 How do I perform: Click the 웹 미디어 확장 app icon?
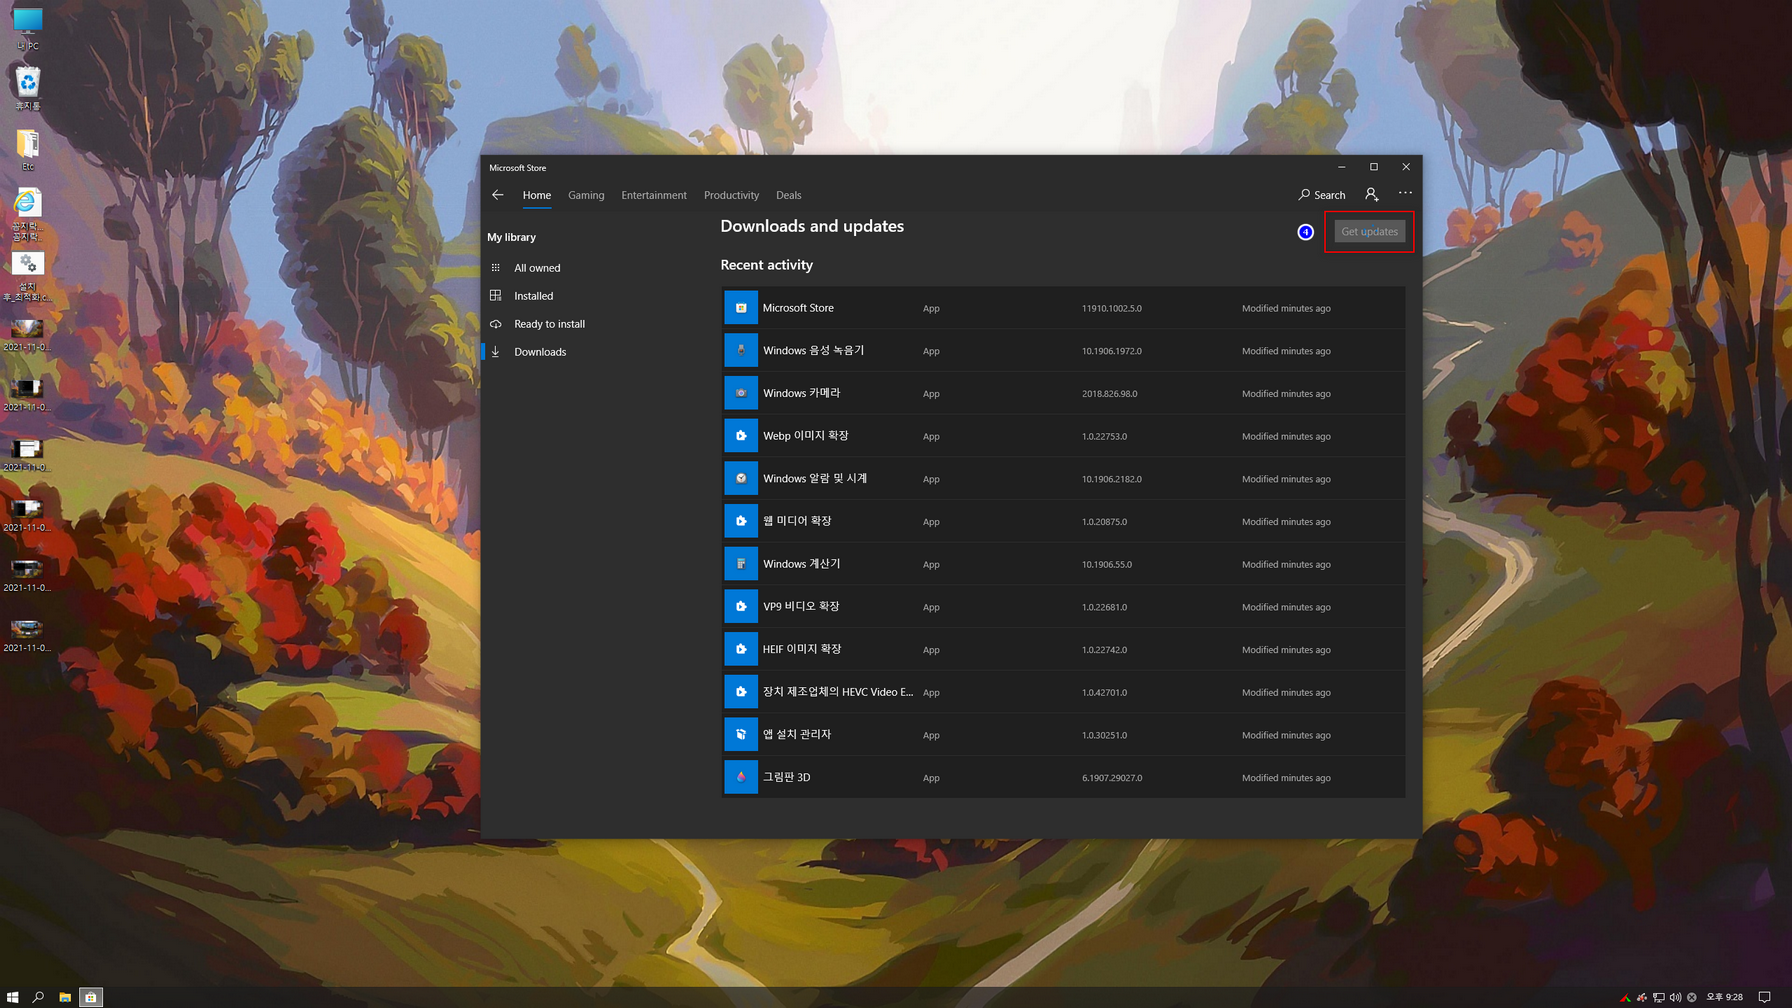pyautogui.click(x=741, y=521)
